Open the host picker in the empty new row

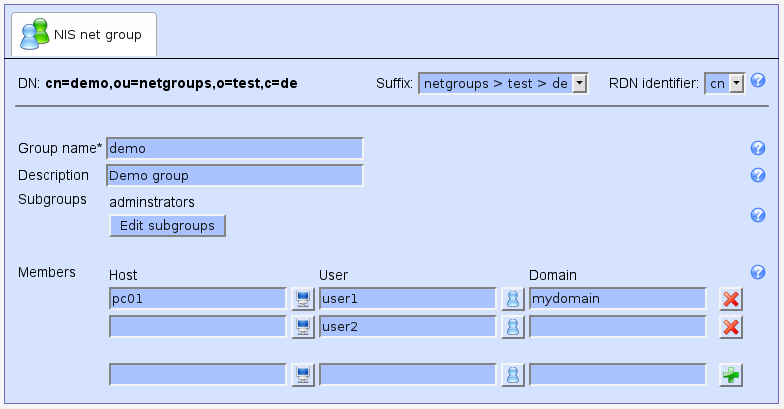pos(302,375)
